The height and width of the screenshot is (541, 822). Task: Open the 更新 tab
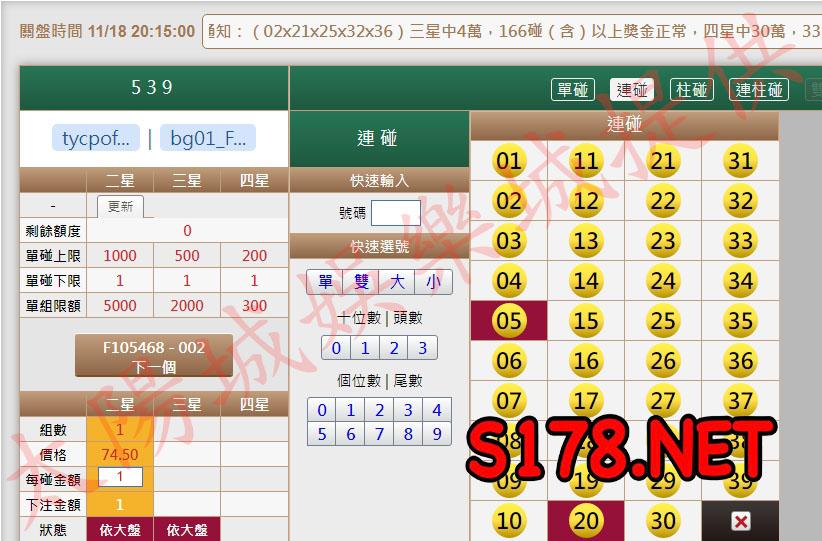point(120,206)
